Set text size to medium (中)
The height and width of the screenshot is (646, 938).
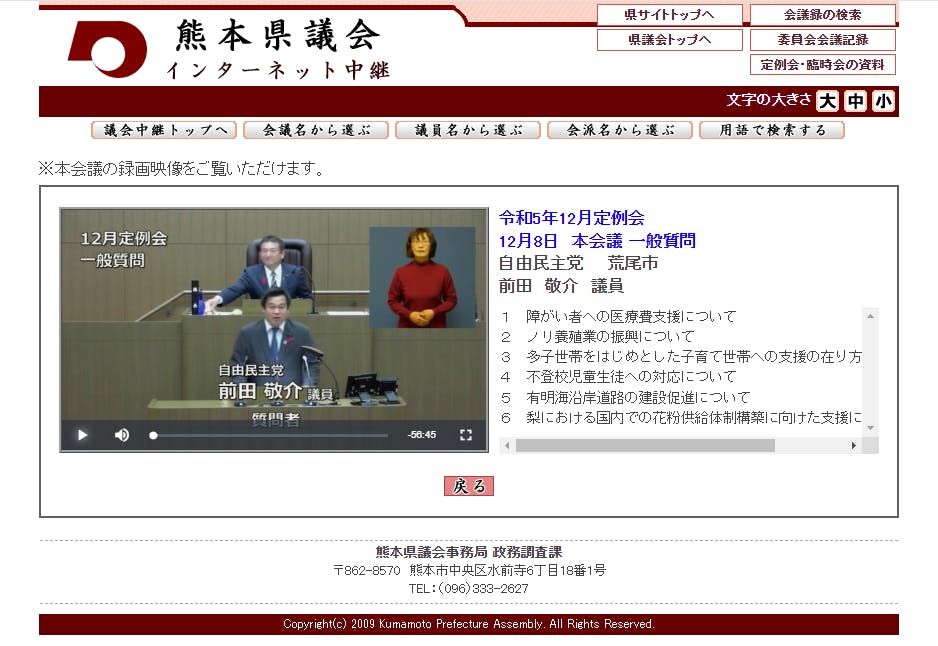coord(855,101)
